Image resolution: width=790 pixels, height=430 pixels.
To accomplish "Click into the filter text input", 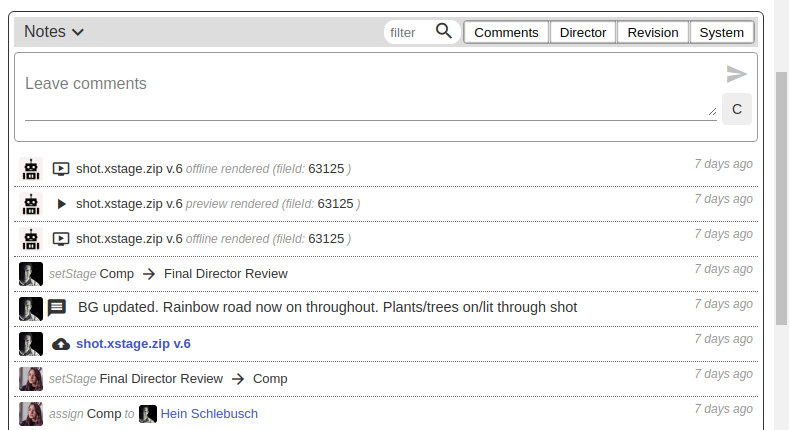I will [408, 32].
